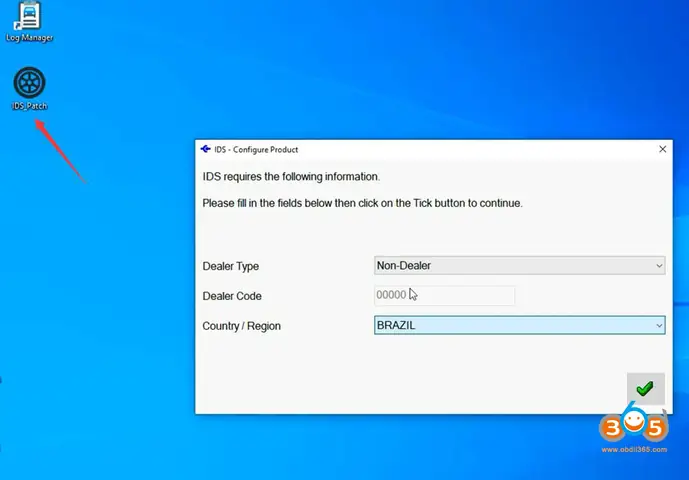
Task: Click the IDS logo in dialog title bar
Action: coord(206,149)
